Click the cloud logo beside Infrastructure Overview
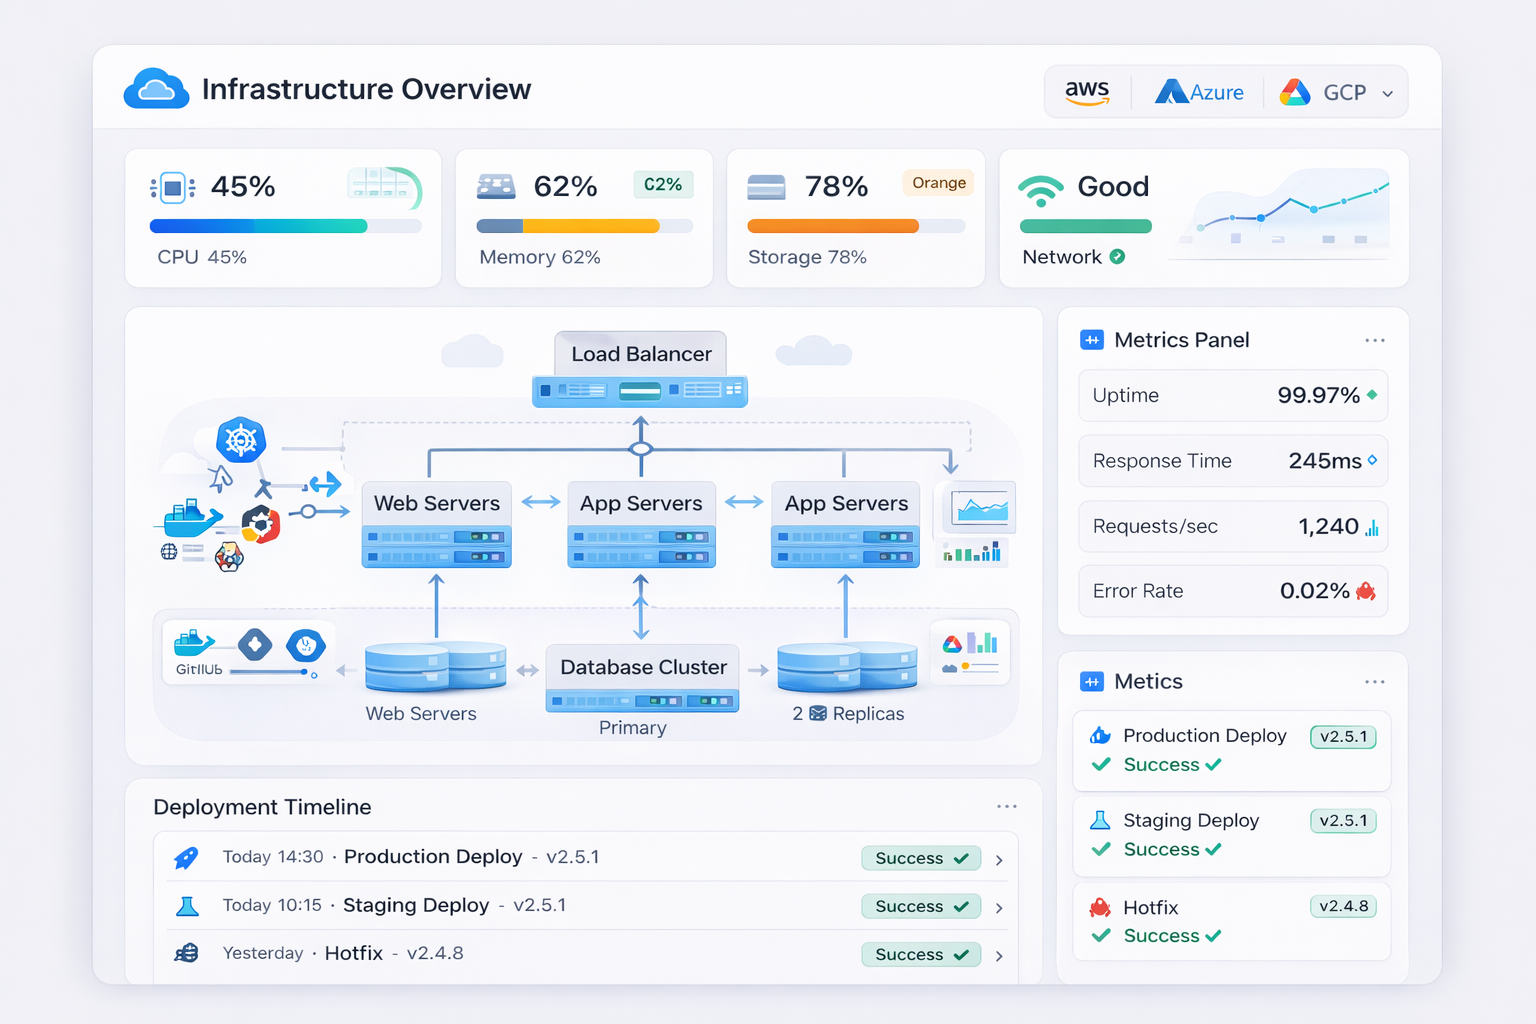 tap(156, 88)
